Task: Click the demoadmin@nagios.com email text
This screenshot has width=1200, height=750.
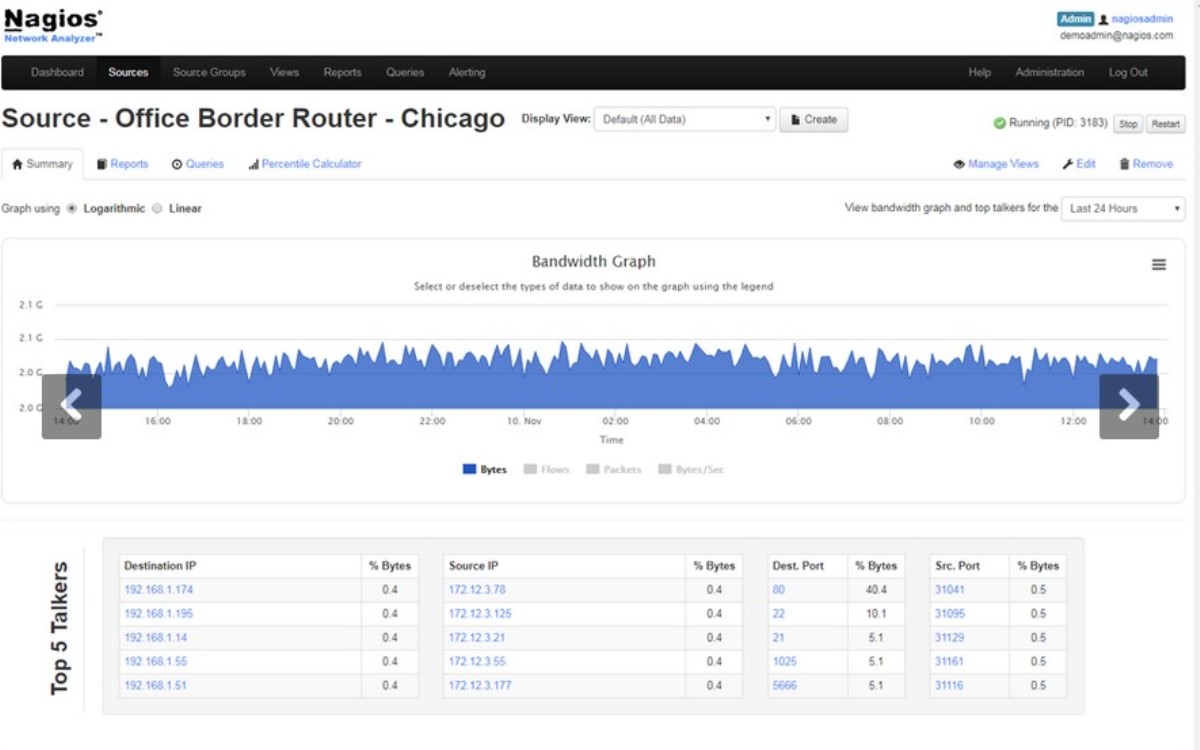Action: [1117, 35]
